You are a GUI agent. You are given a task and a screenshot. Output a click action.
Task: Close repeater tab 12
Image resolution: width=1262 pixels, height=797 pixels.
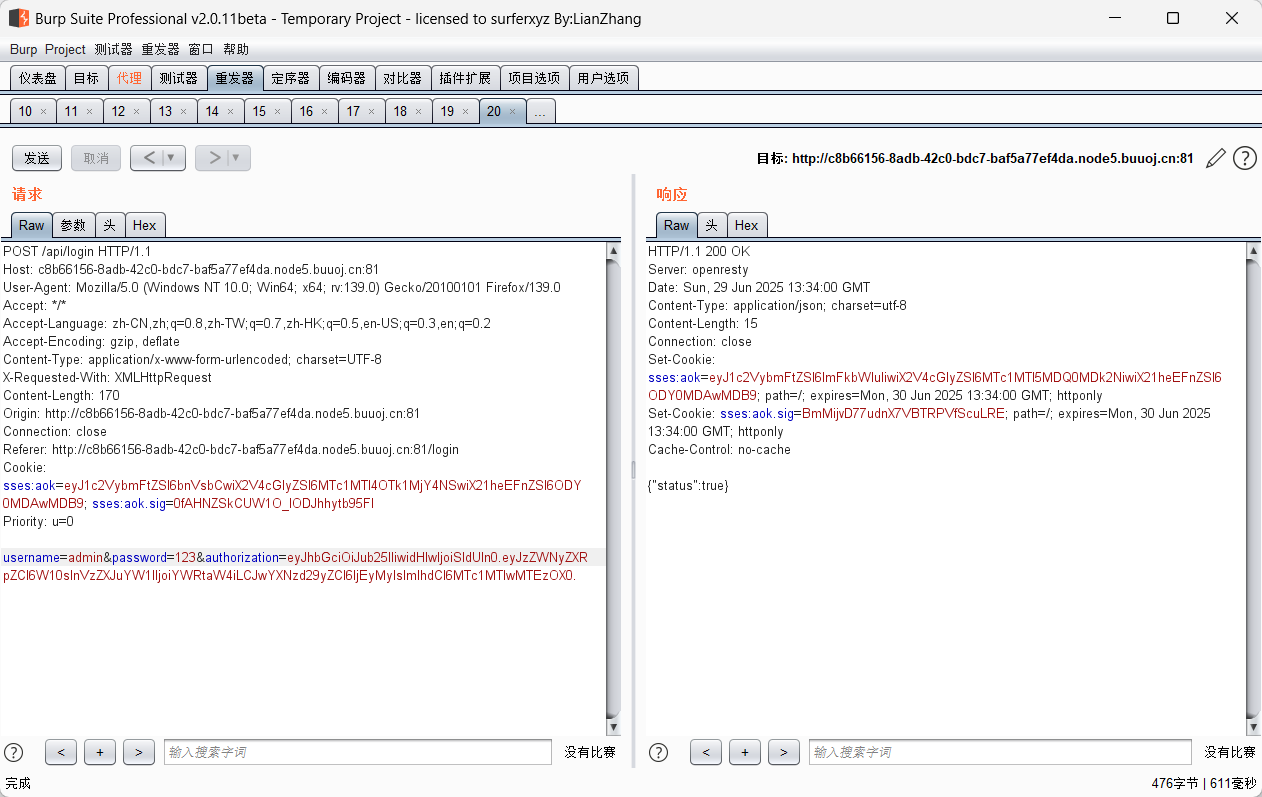tap(137, 112)
